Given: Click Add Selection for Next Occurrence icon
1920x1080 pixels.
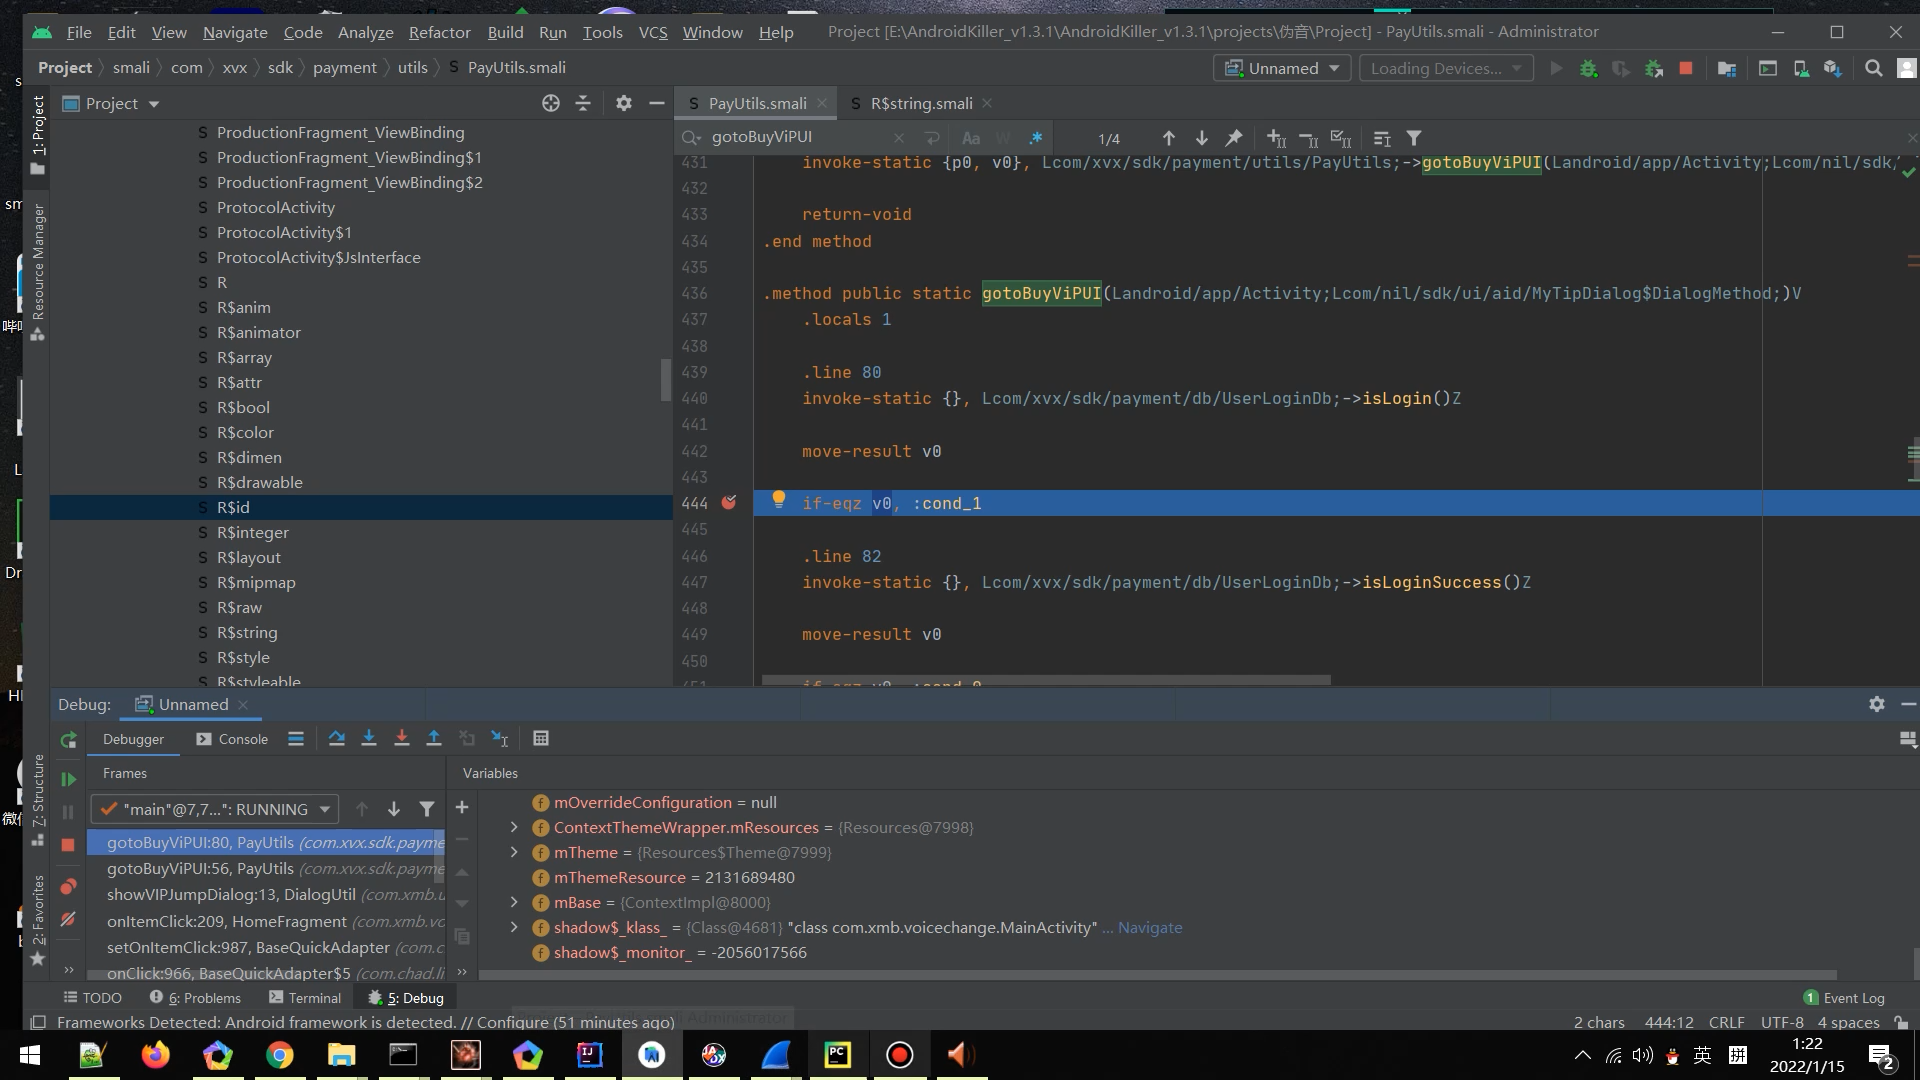Looking at the screenshot, I should coord(1276,138).
